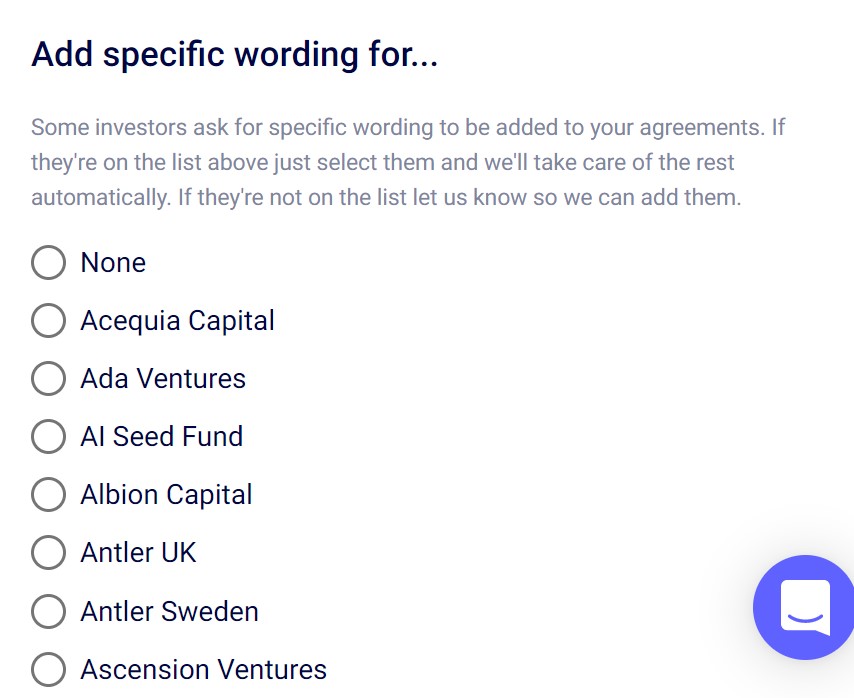The width and height of the screenshot is (854, 698).
Task: Choose the Acequia Capital radio circle
Action: coord(48,320)
